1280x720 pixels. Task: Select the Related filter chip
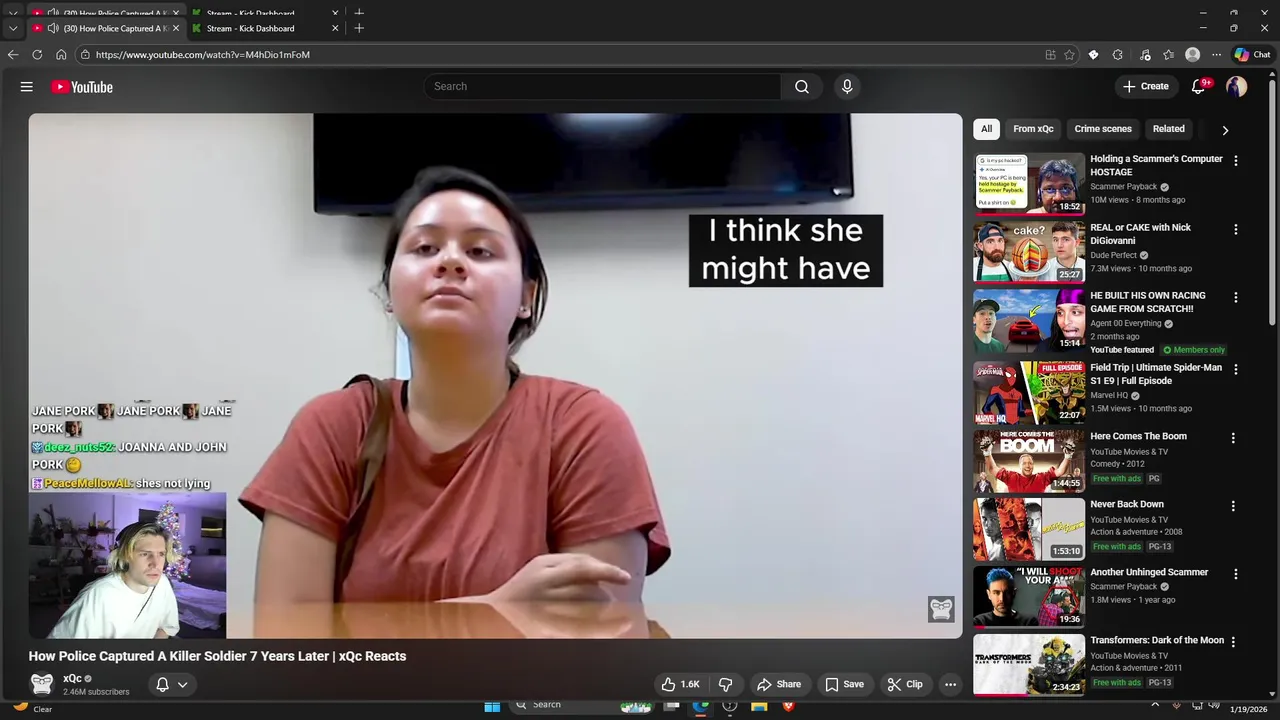tap(1168, 129)
